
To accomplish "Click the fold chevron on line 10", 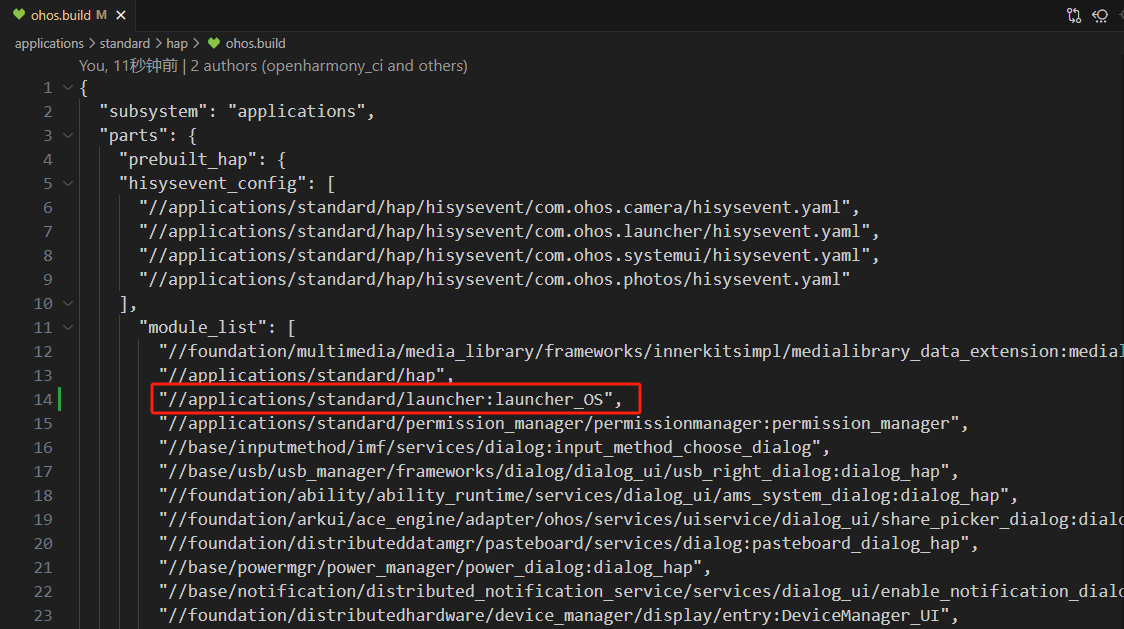I will [68, 303].
